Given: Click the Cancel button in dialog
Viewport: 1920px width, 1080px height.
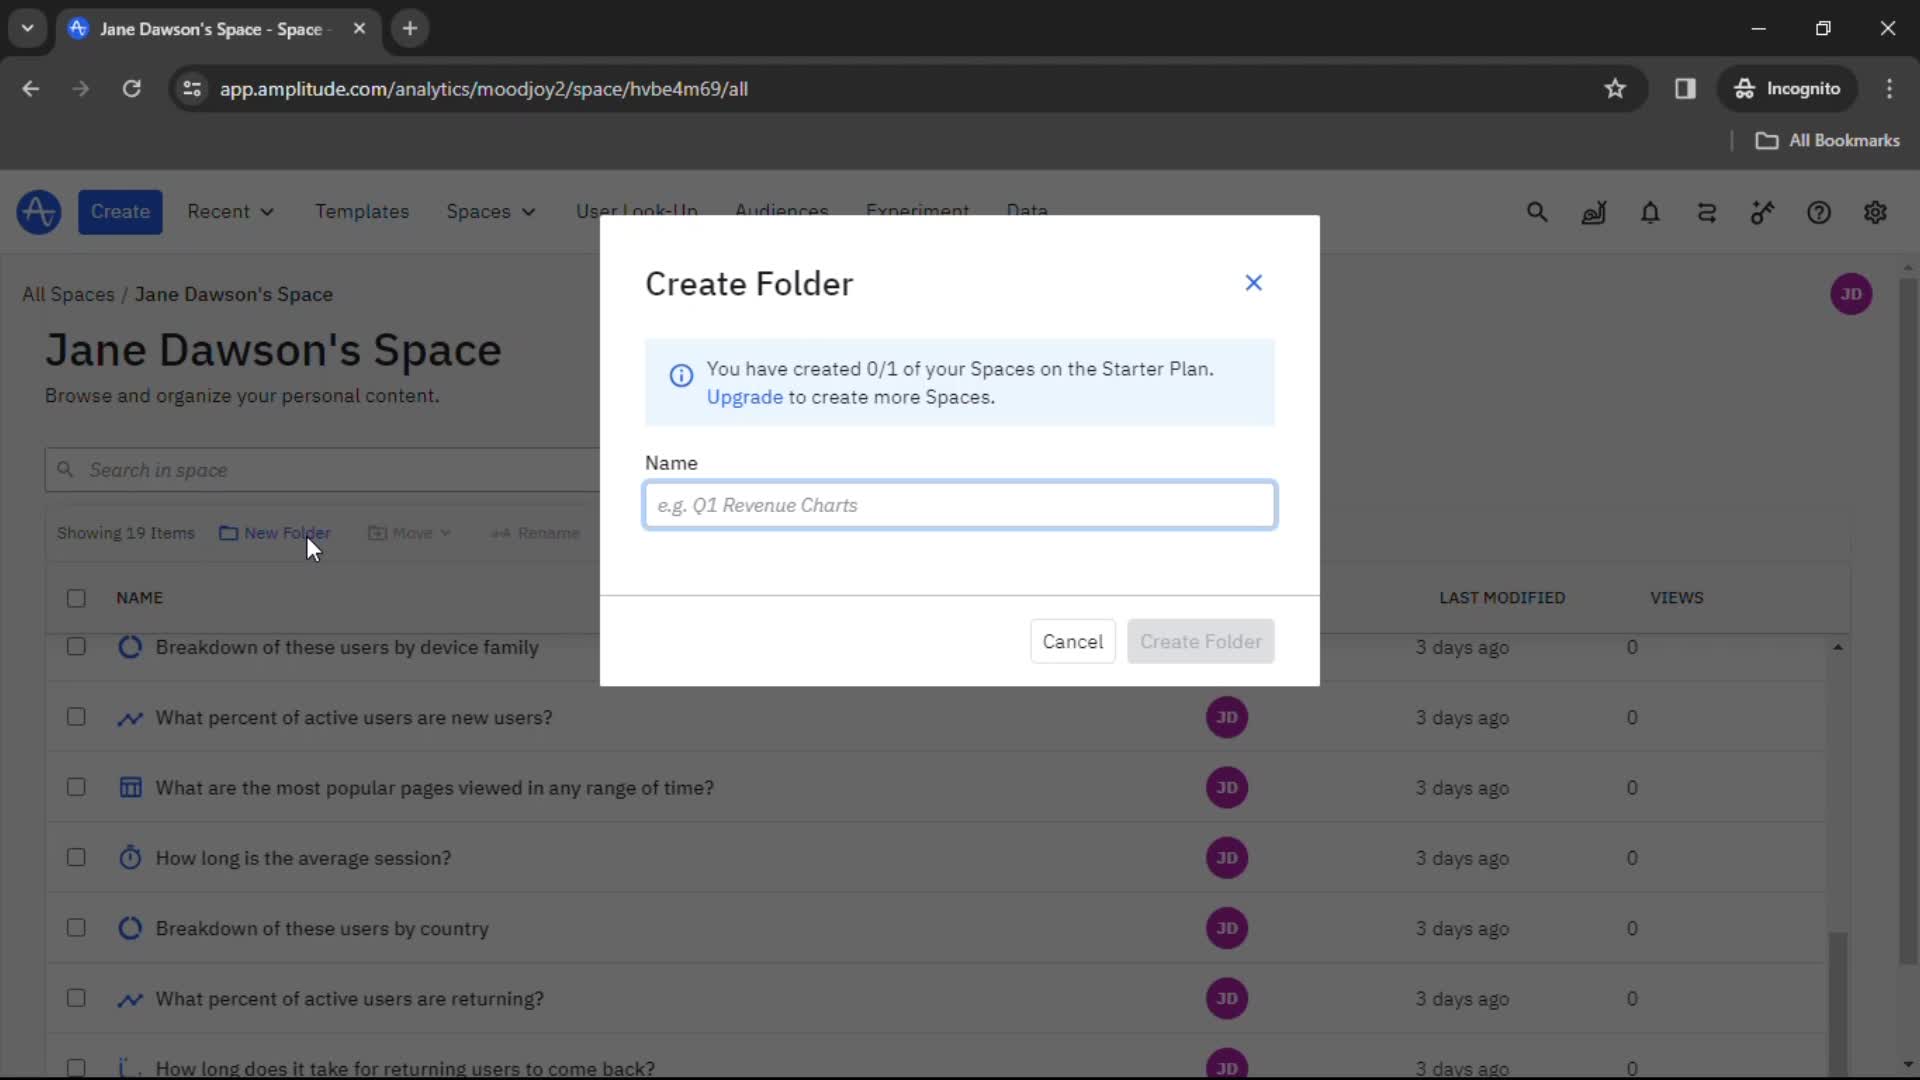Looking at the screenshot, I should coord(1072,641).
